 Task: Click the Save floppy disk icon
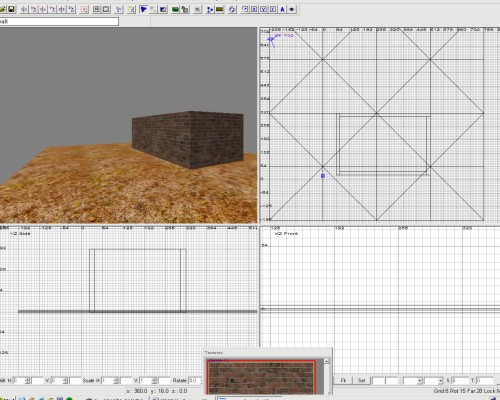11,9
